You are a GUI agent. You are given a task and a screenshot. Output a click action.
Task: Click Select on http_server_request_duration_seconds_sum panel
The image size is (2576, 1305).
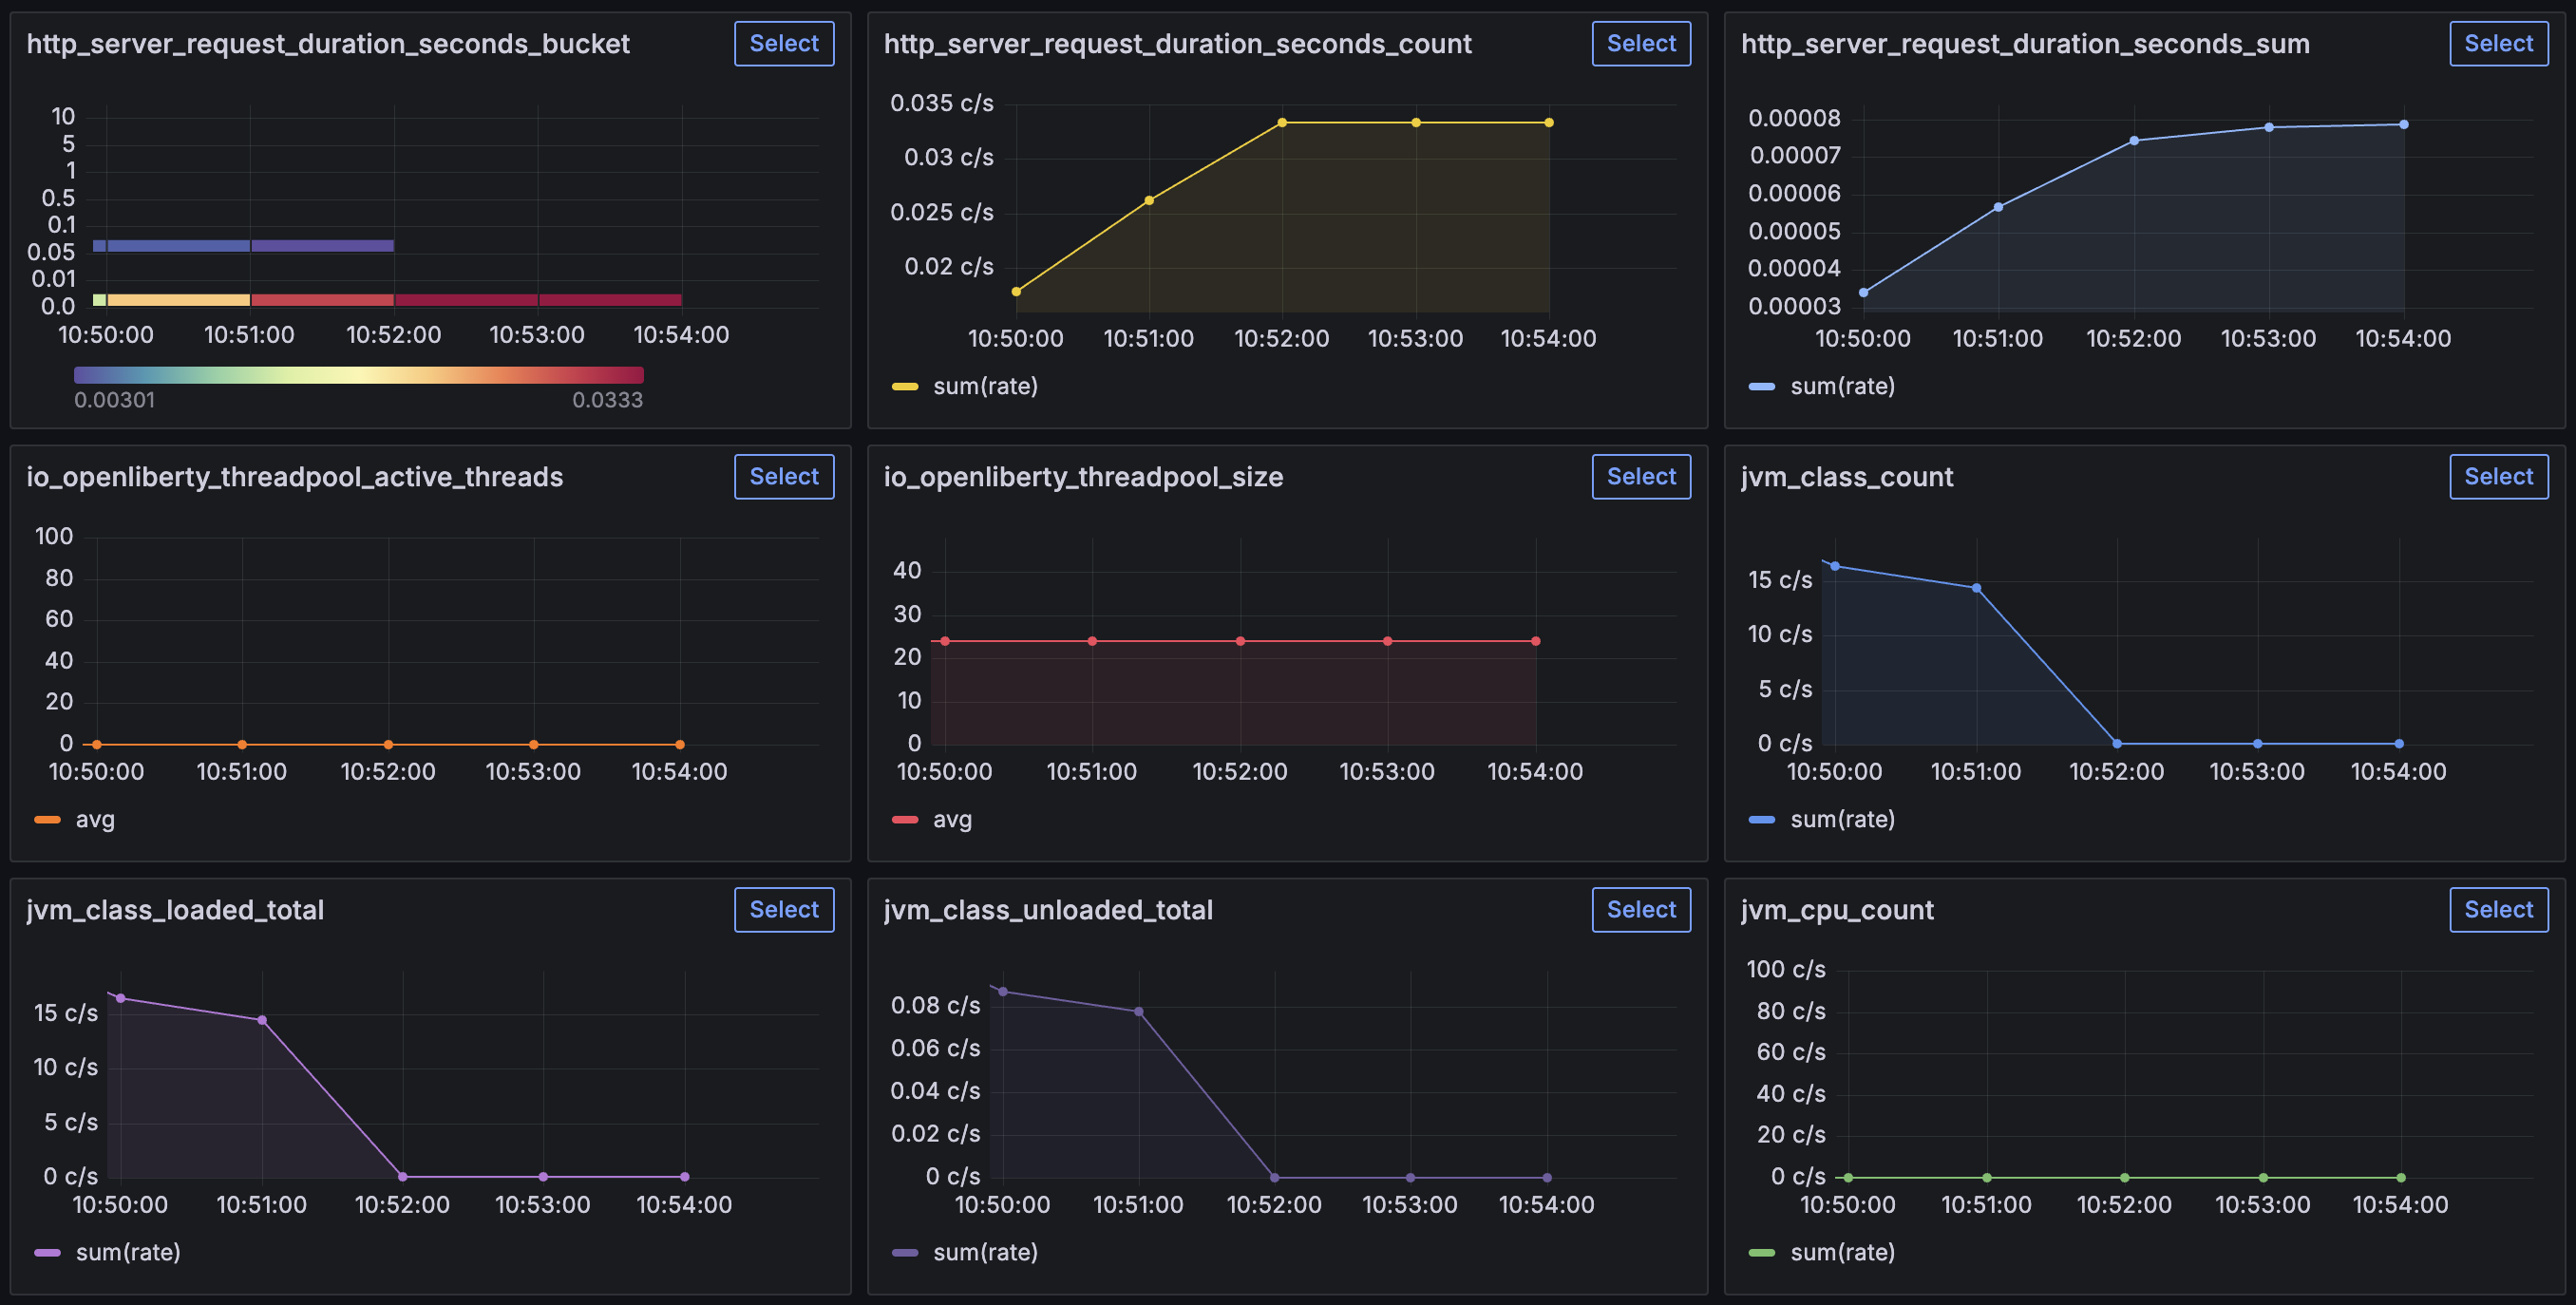click(2498, 43)
